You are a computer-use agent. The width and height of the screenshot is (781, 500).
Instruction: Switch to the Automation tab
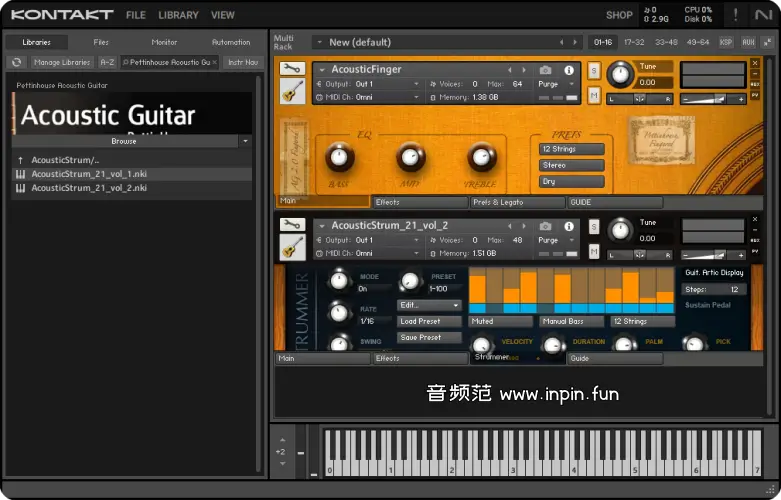[x=231, y=42]
